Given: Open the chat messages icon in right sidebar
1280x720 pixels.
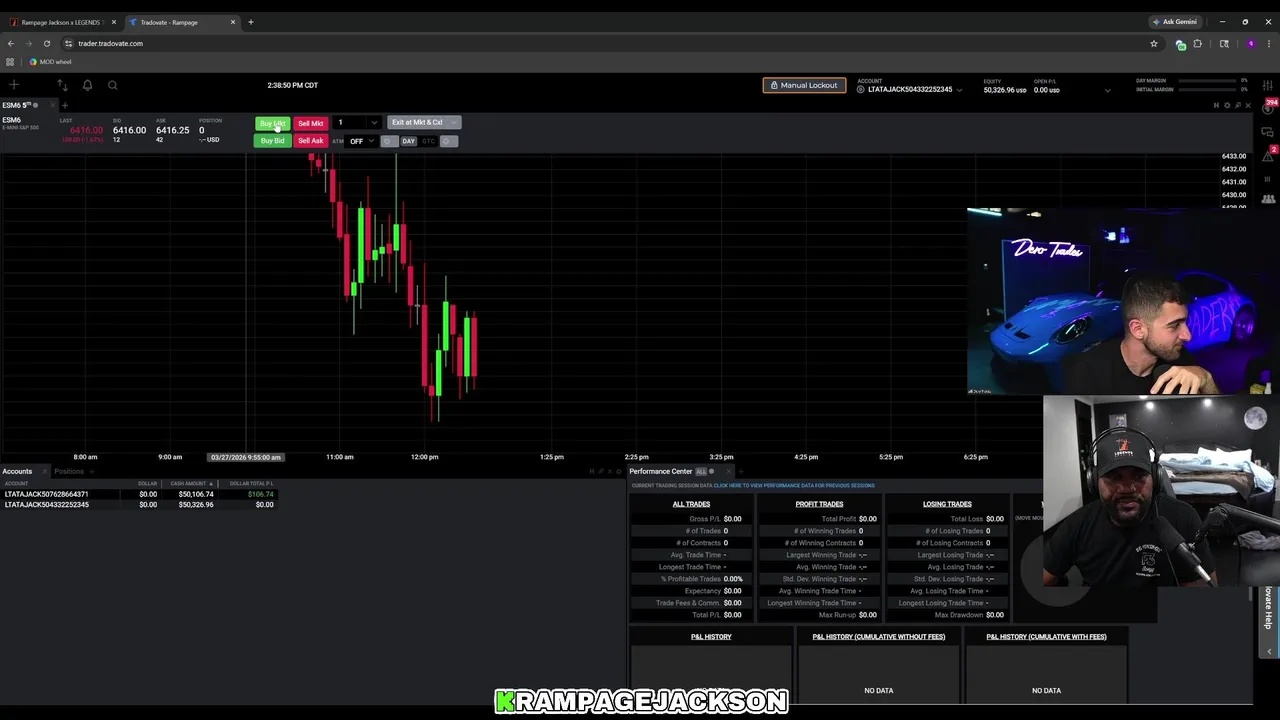Looking at the screenshot, I should click(1269, 132).
